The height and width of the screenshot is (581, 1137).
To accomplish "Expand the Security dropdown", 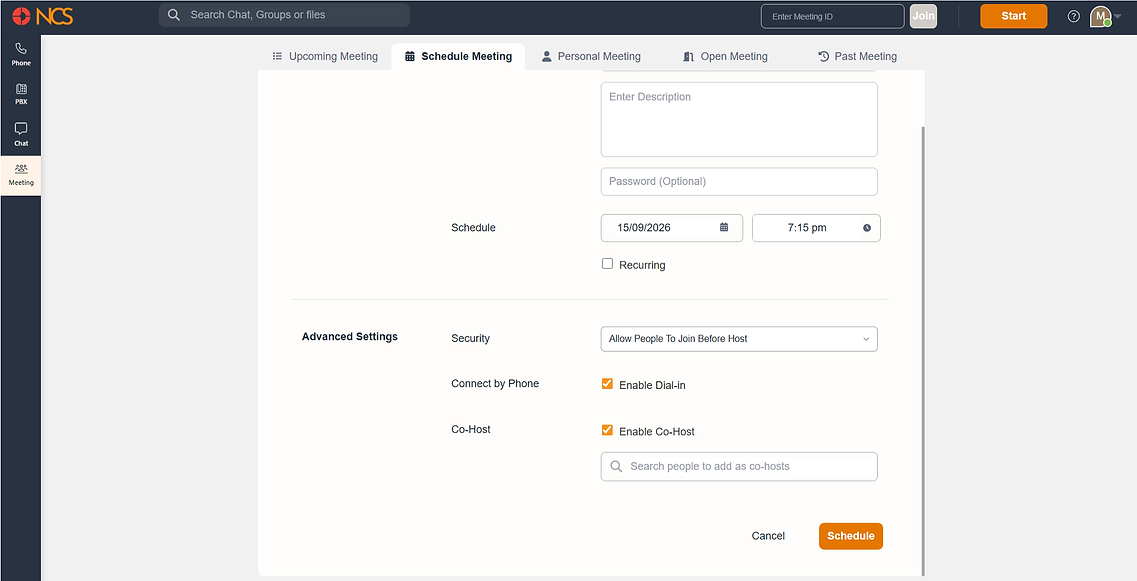I will coord(739,339).
